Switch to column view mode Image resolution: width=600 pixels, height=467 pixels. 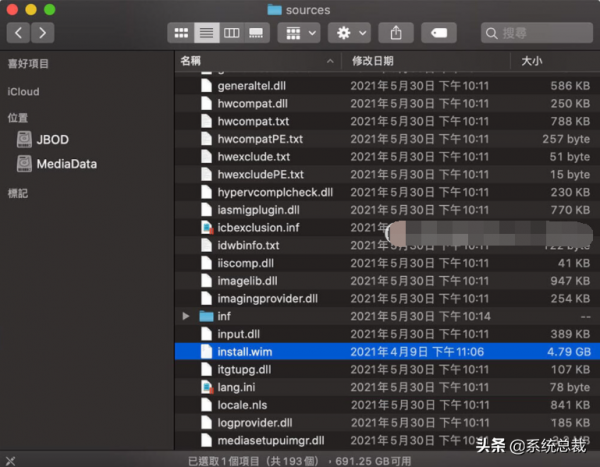(x=232, y=33)
